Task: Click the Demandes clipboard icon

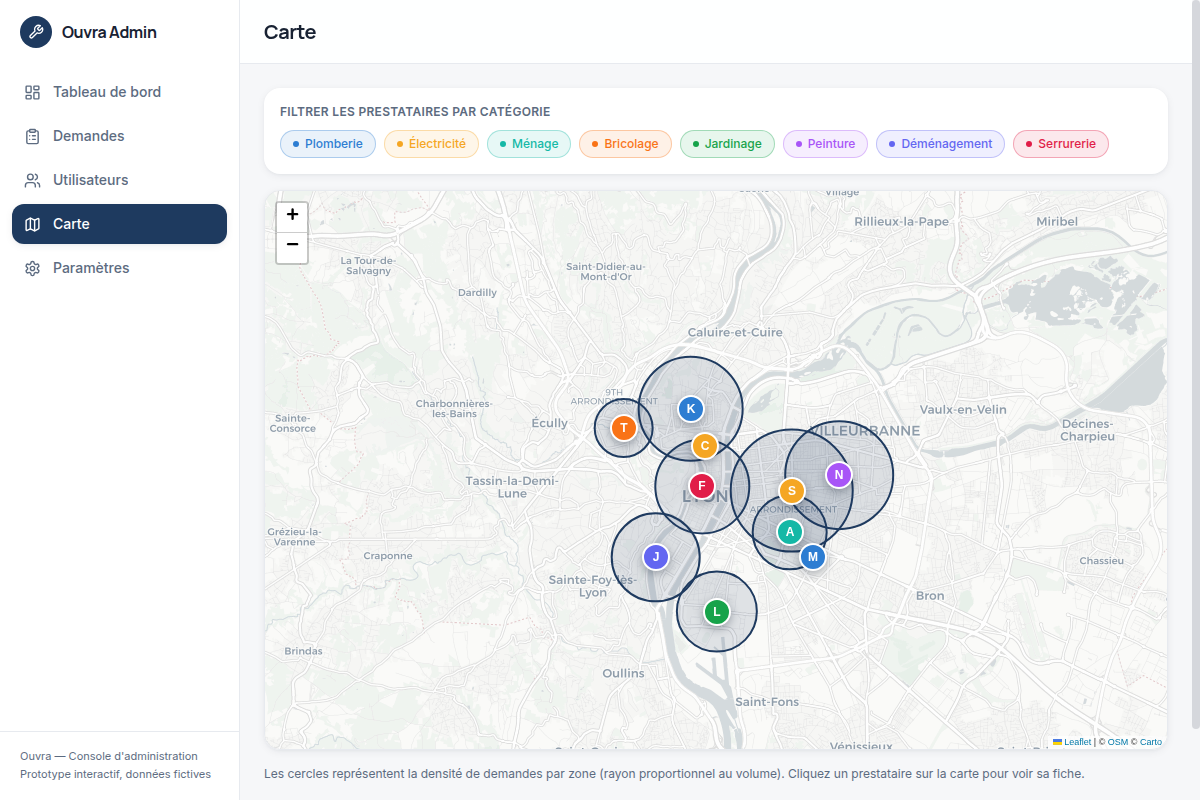Action: (32, 136)
